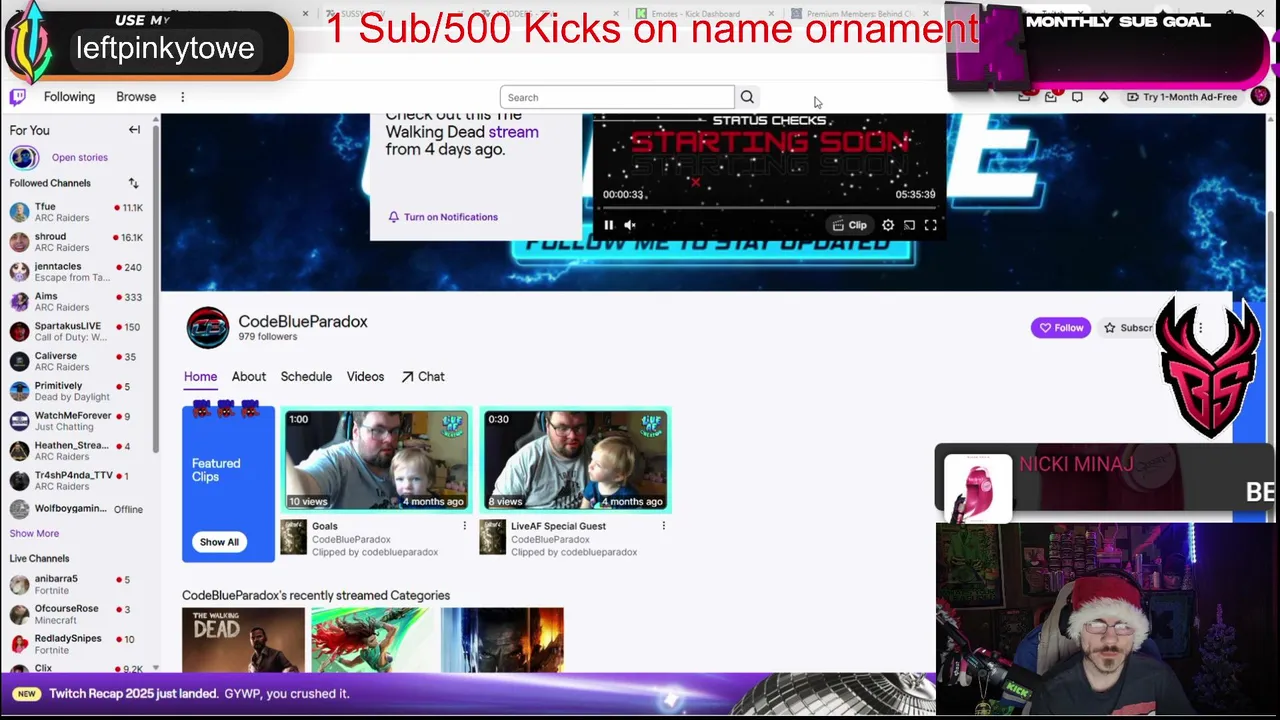Viewport: 1280px width, 720px height.
Task: Play the LiveAF Special Guest clip thumbnail
Action: pos(575,461)
